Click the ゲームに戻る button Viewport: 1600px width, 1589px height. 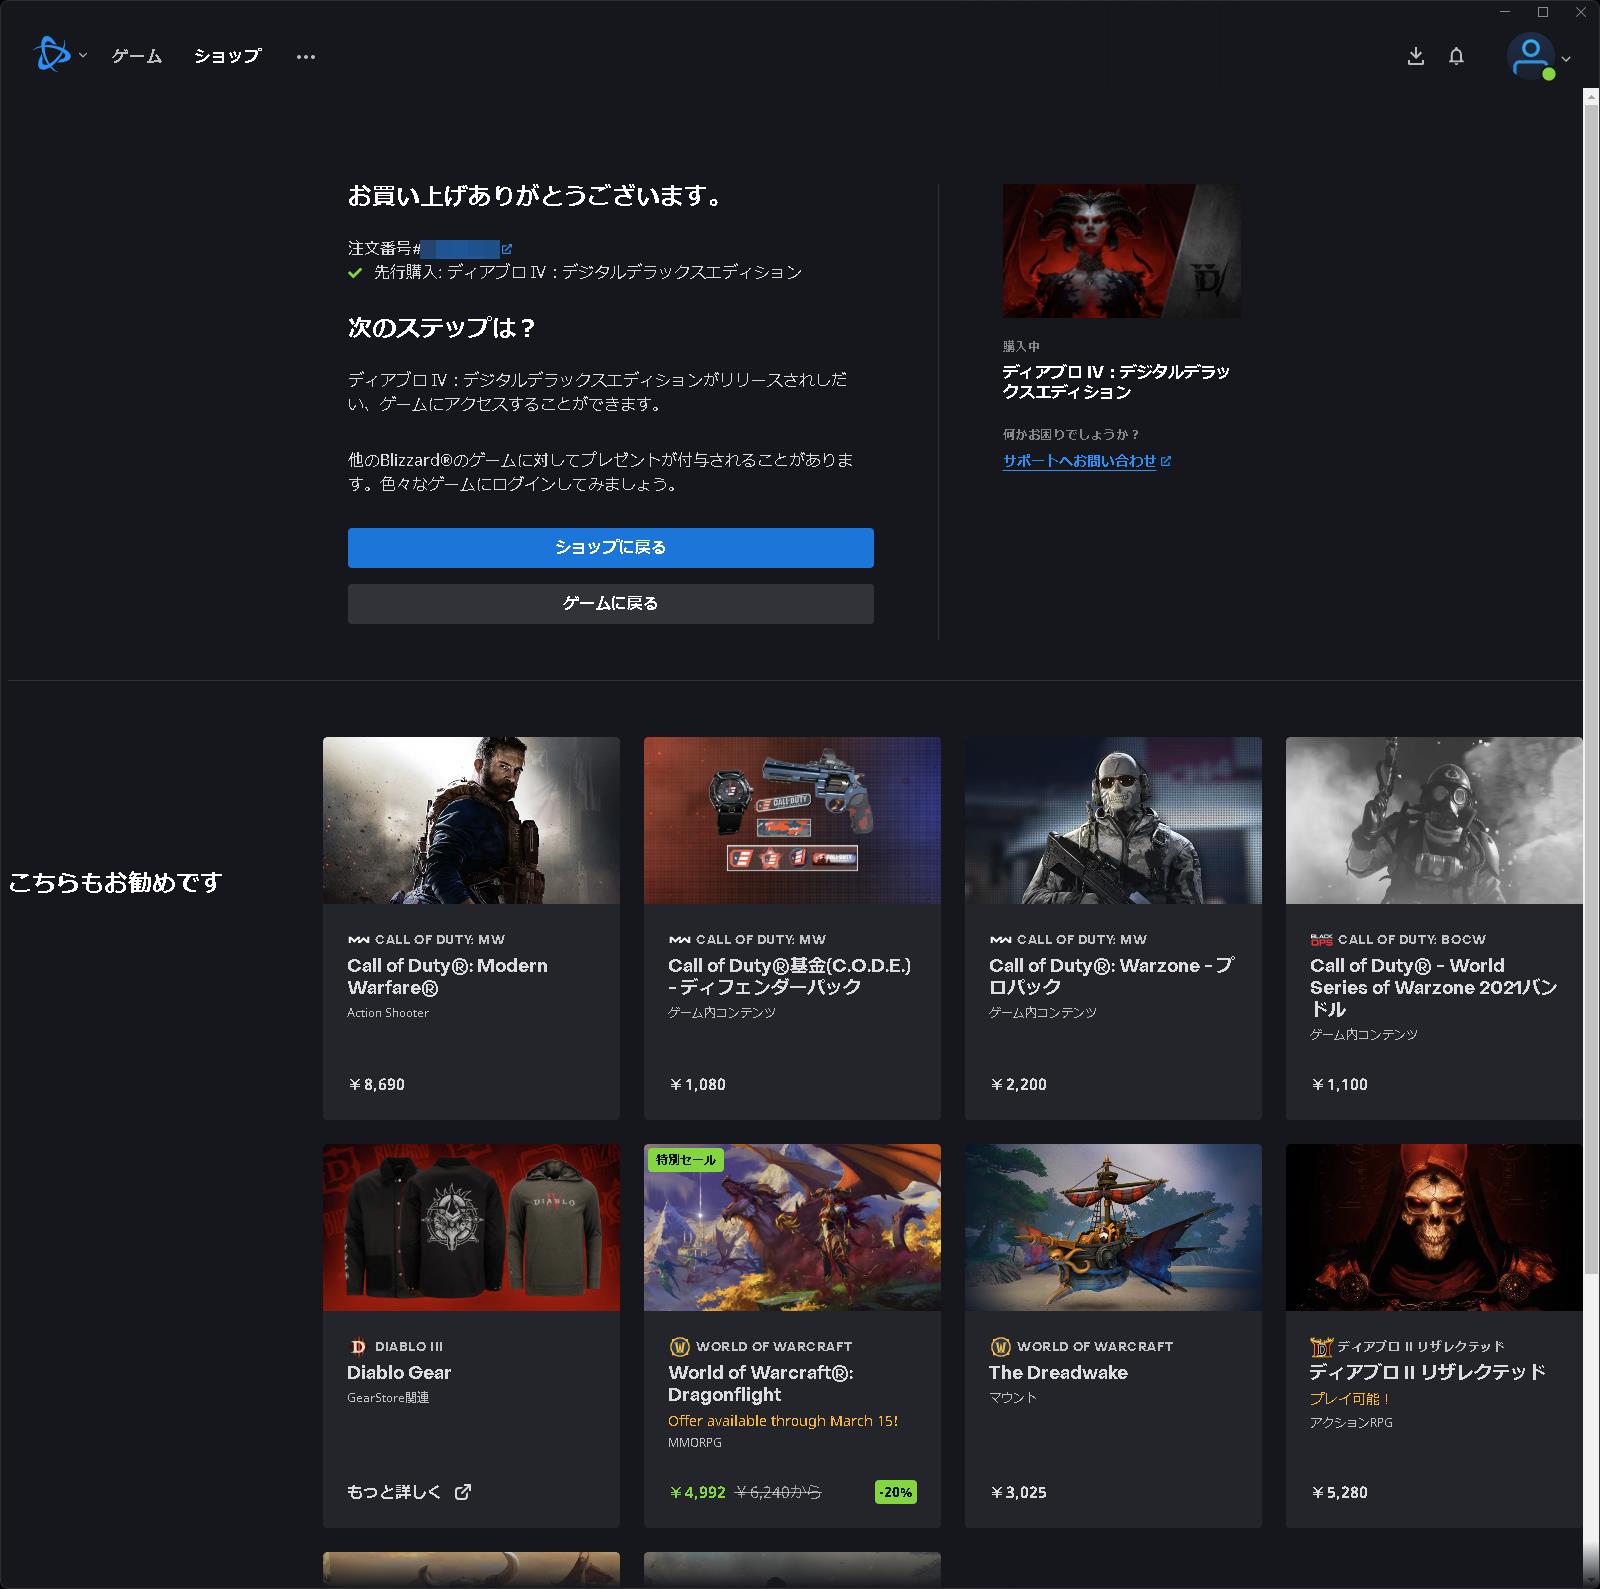[609, 603]
